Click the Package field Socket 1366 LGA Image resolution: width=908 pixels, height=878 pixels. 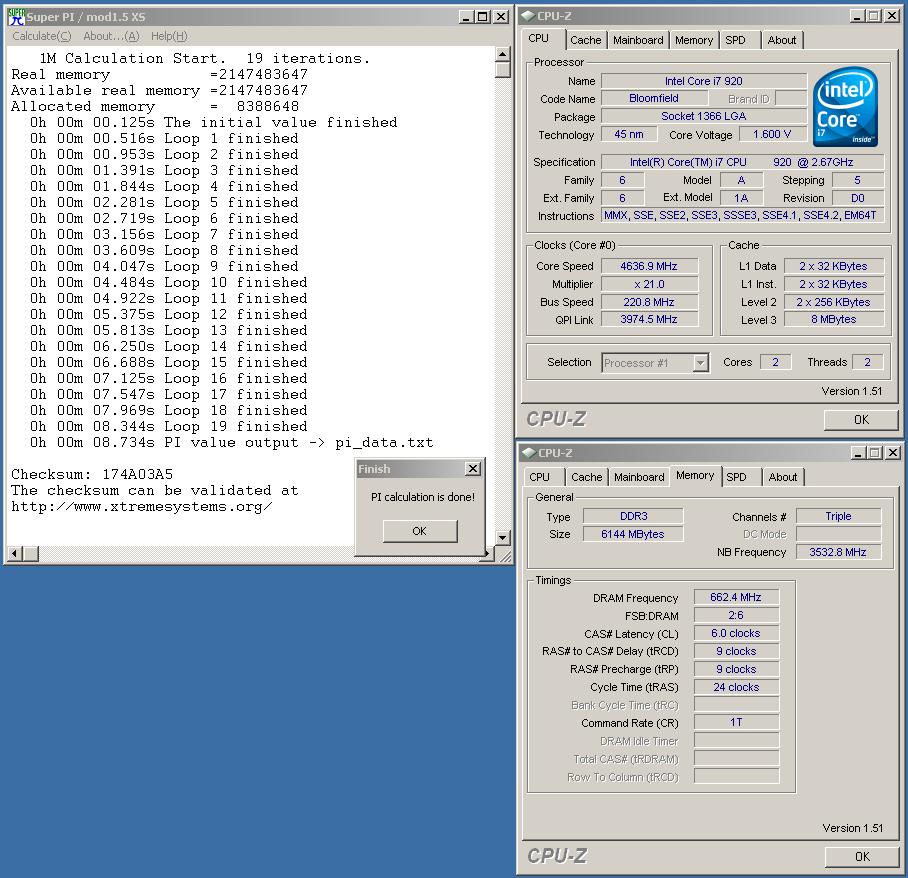tap(704, 116)
